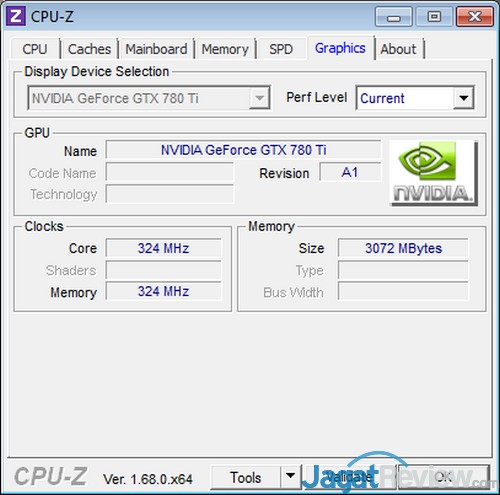Click the Perf Level dropdown arrow
Viewport: 500px width, 495px height.
[x=464, y=98]
